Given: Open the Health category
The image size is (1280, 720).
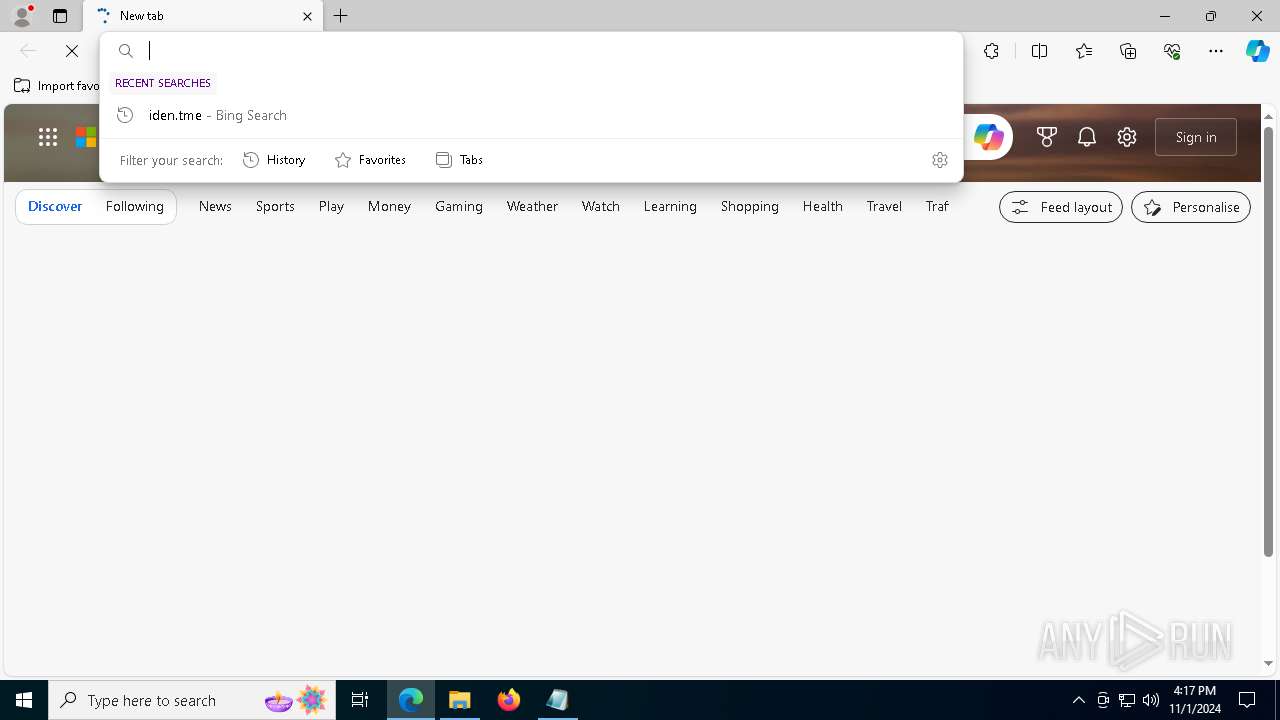Looking at the screenshot, I should (822, 206).
